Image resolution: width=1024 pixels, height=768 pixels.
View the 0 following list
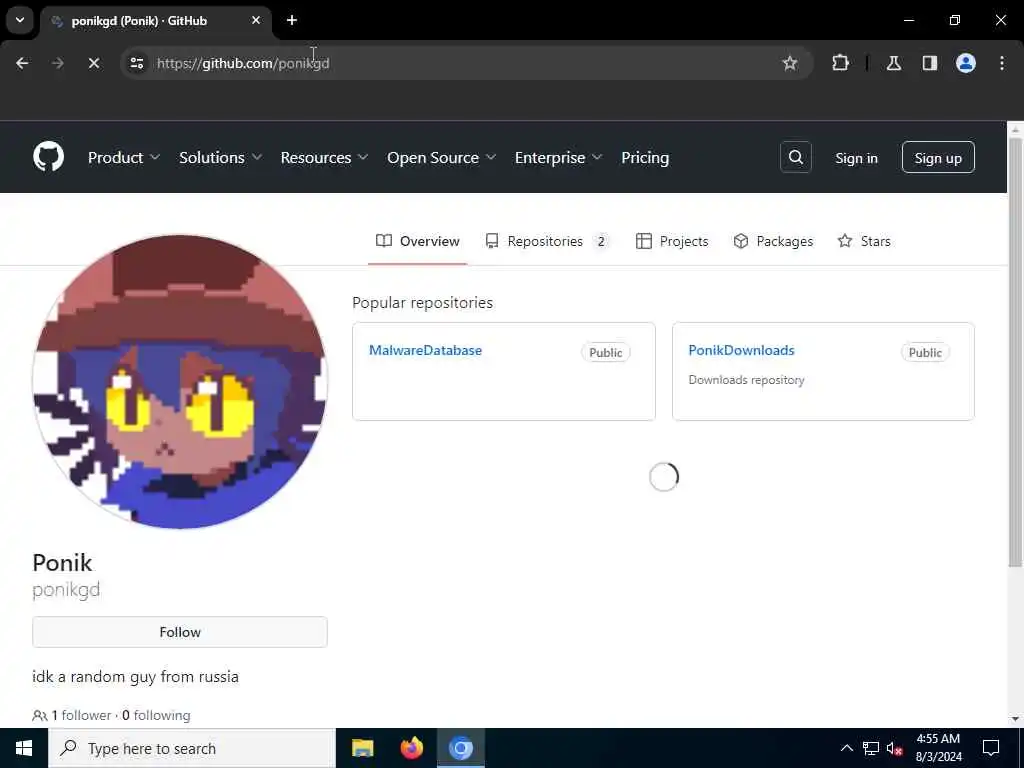click(x=156, y=716)
